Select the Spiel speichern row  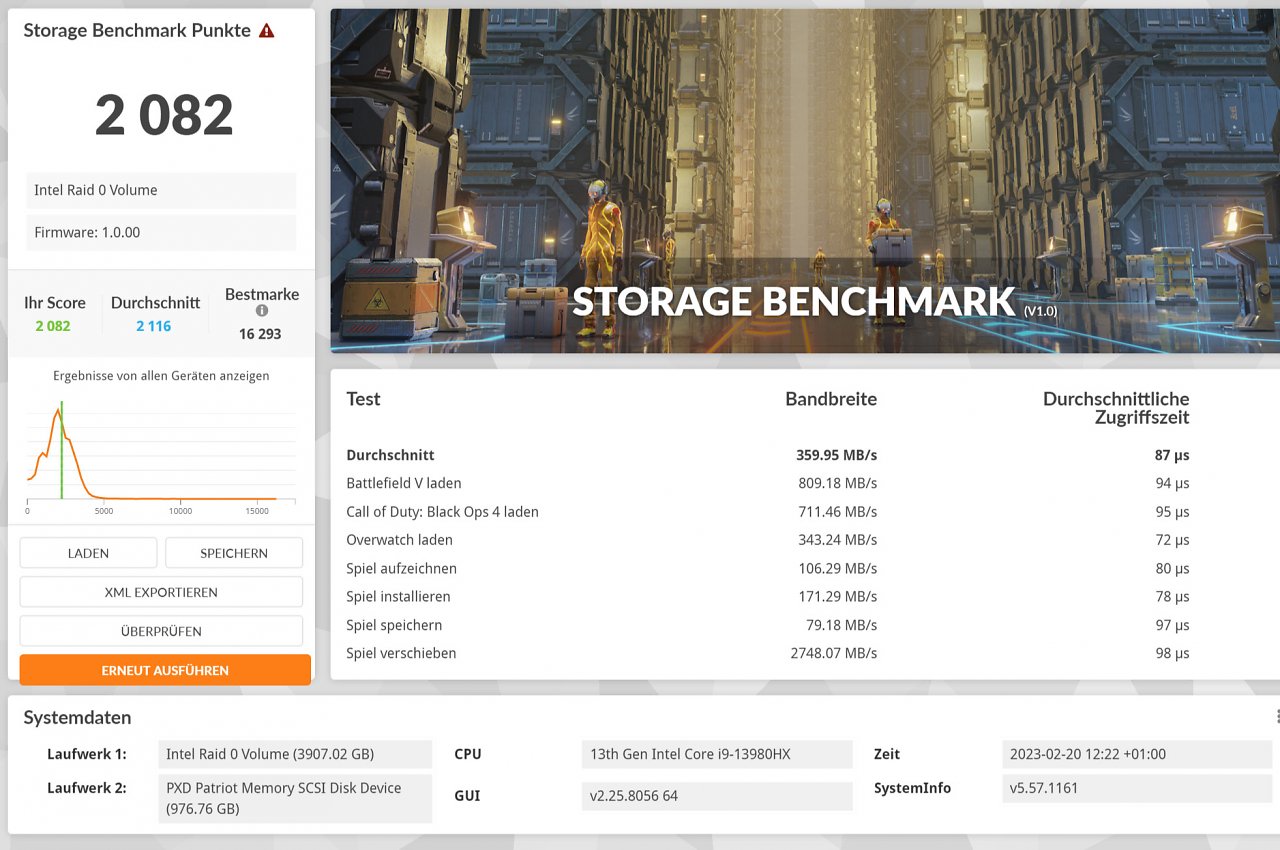768,625
